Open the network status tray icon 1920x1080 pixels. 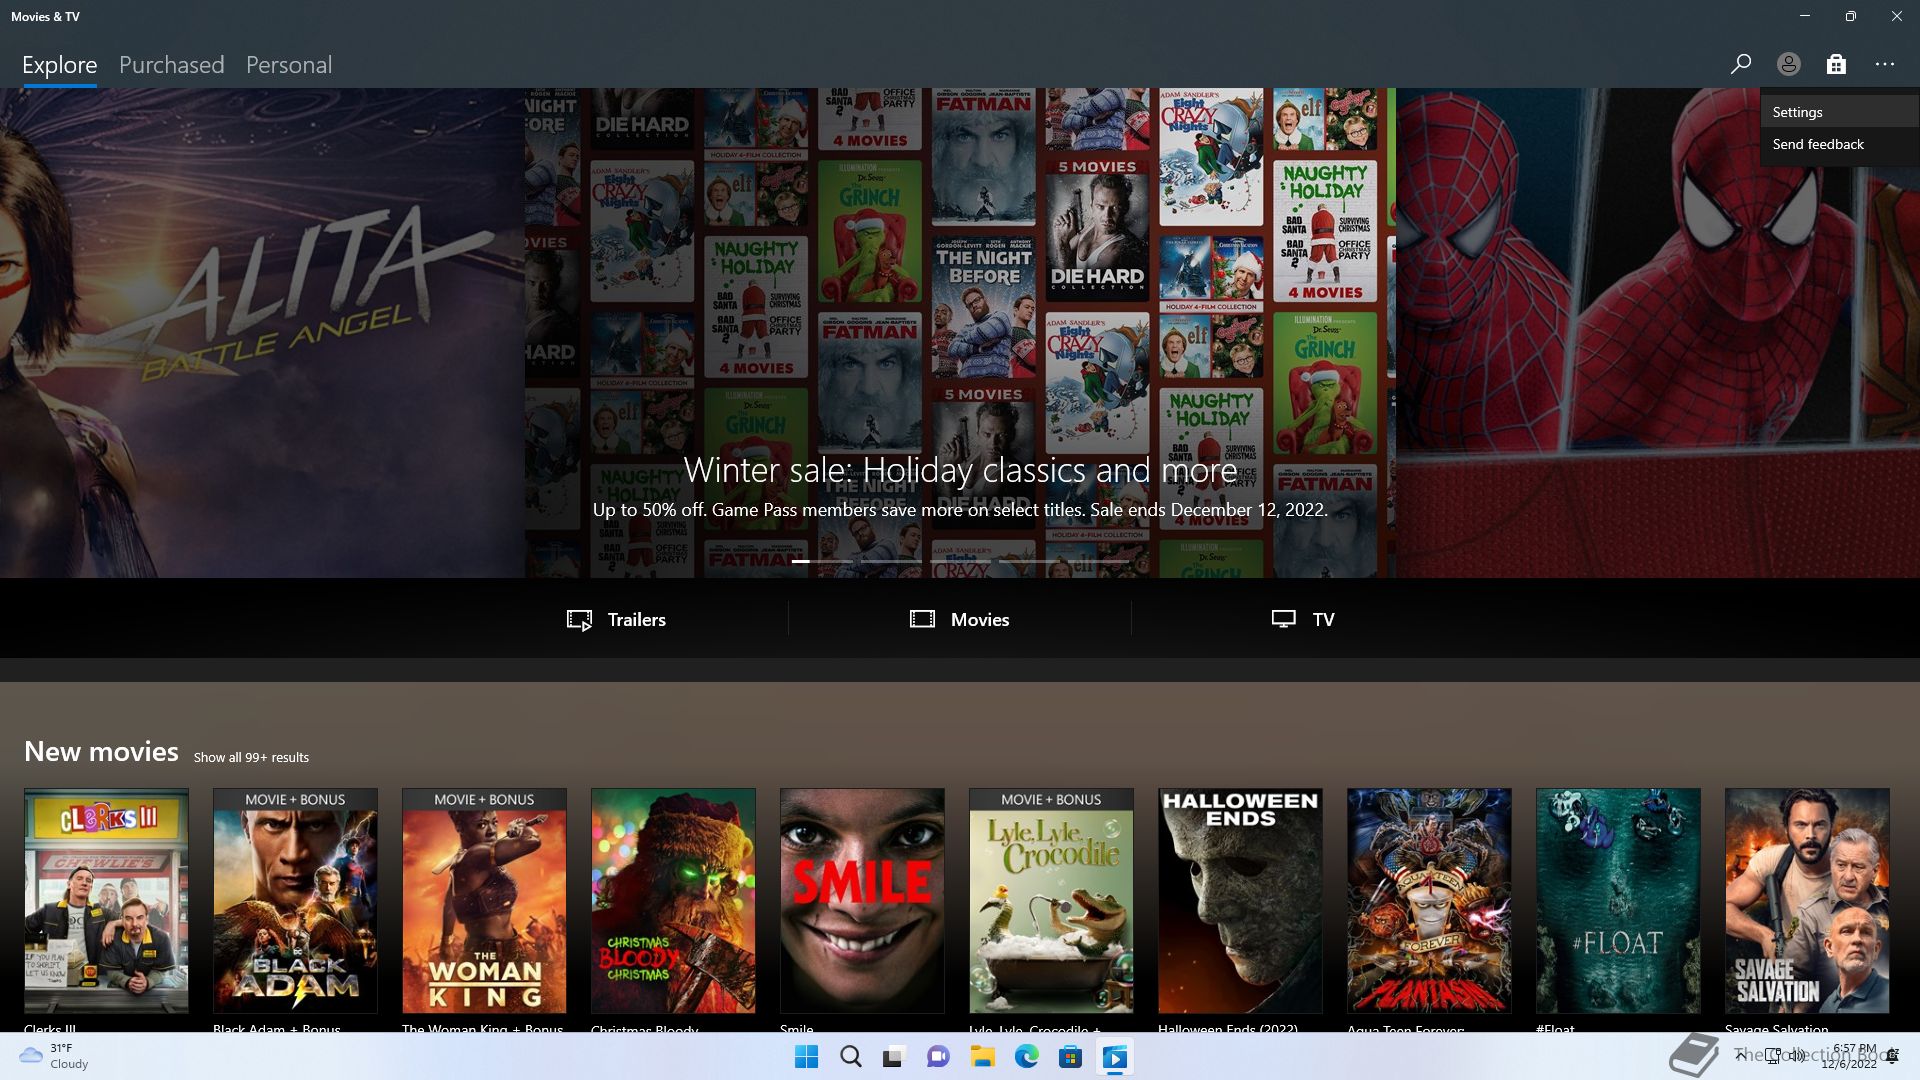(x=1772, y=1055)
